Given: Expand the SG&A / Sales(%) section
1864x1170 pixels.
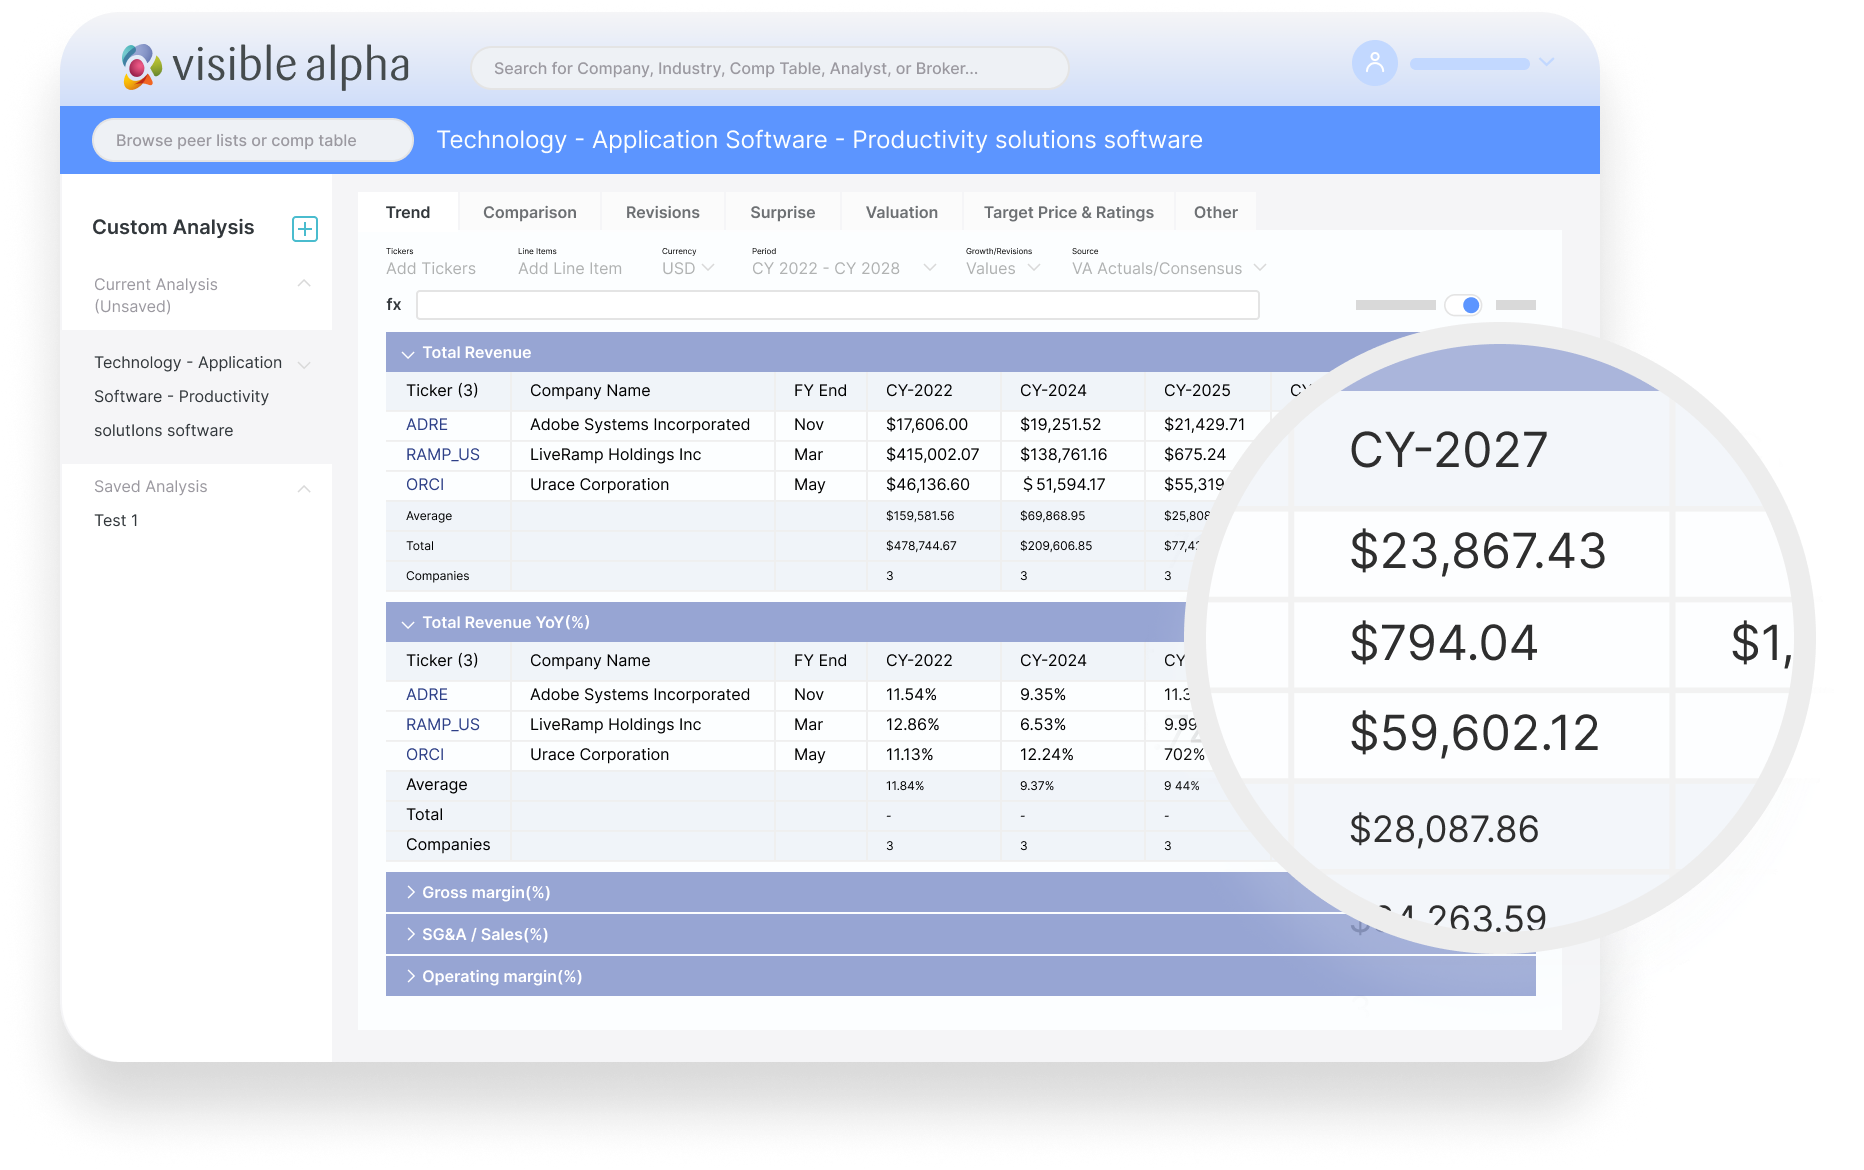Looking at the screenshot, I should 410,934.
